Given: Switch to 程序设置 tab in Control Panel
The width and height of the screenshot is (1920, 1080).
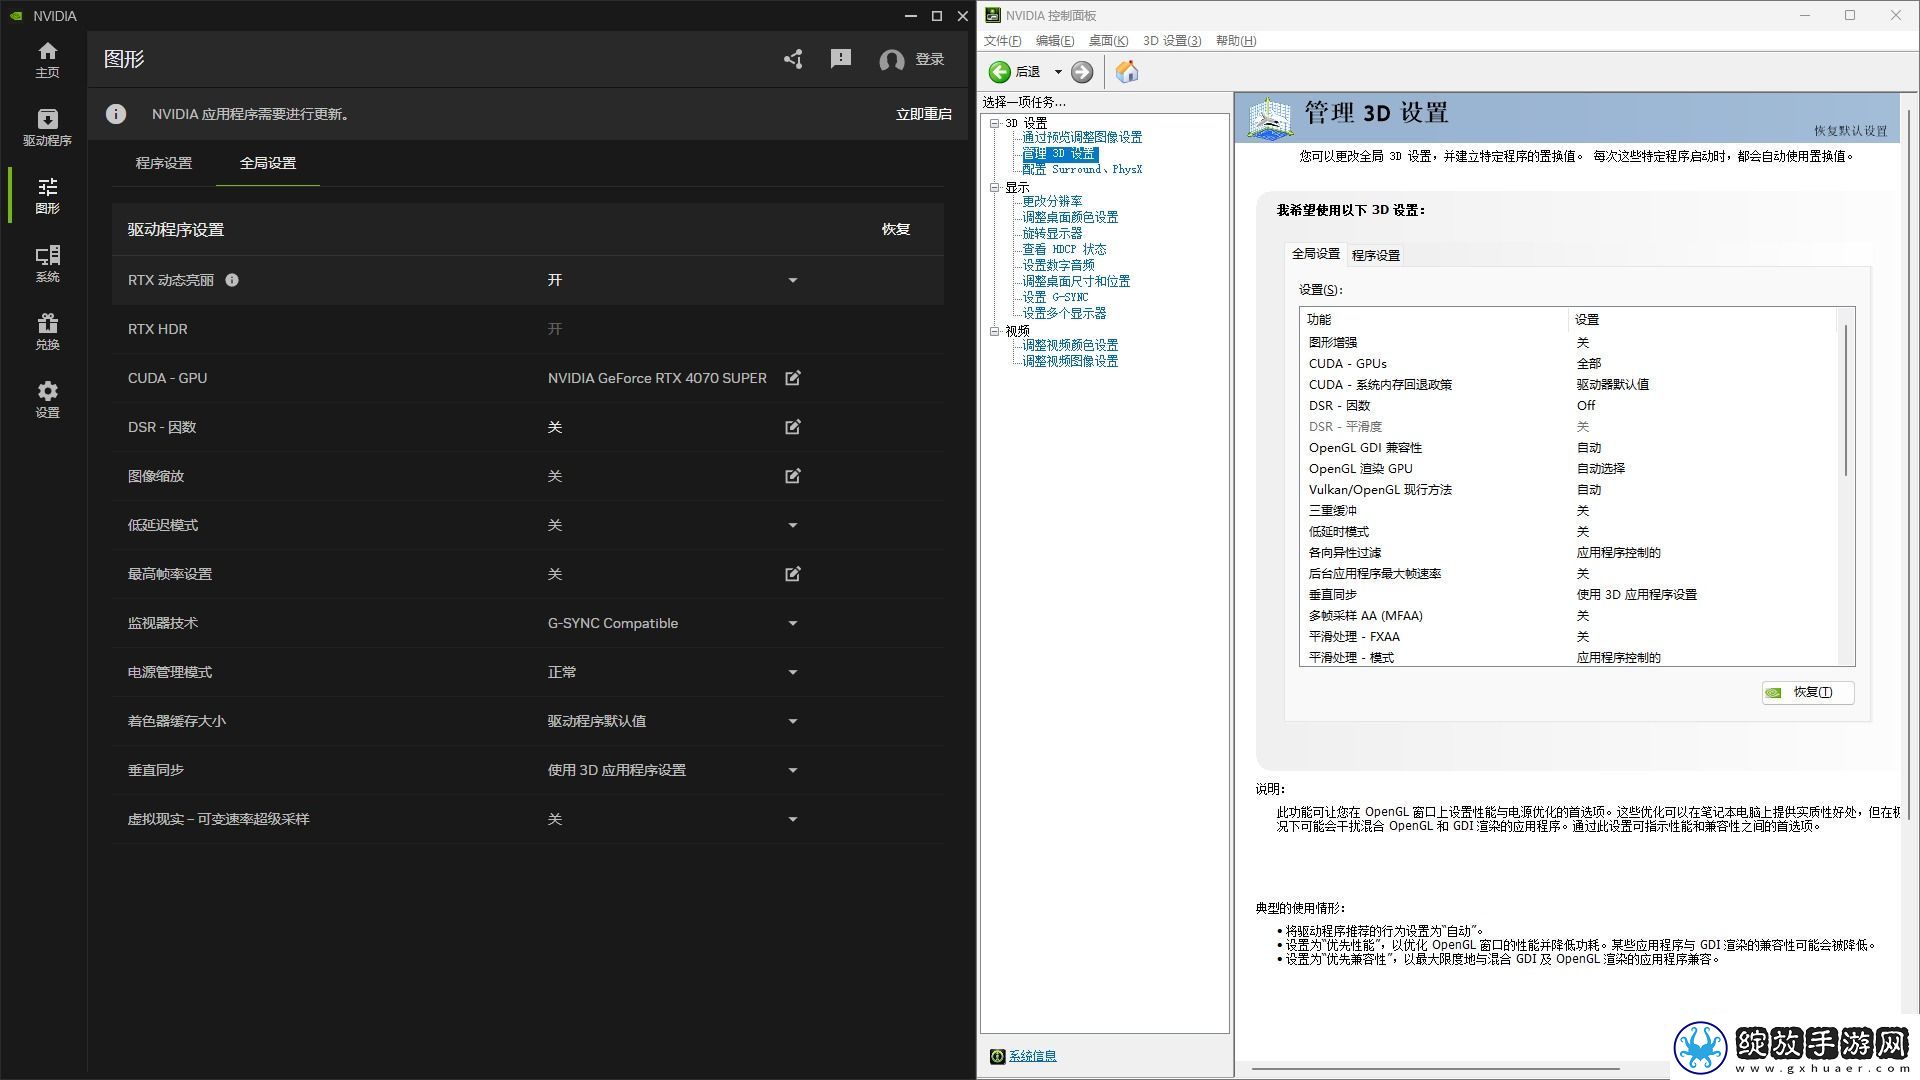Looking at the screenshot, I should pyautogui.click(x=1376, y=255).
